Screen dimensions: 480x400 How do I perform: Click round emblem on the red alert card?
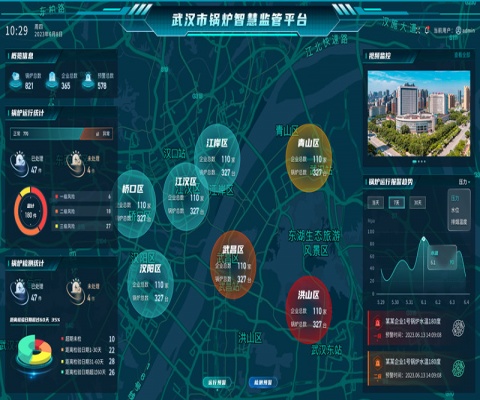pos(459,328)
